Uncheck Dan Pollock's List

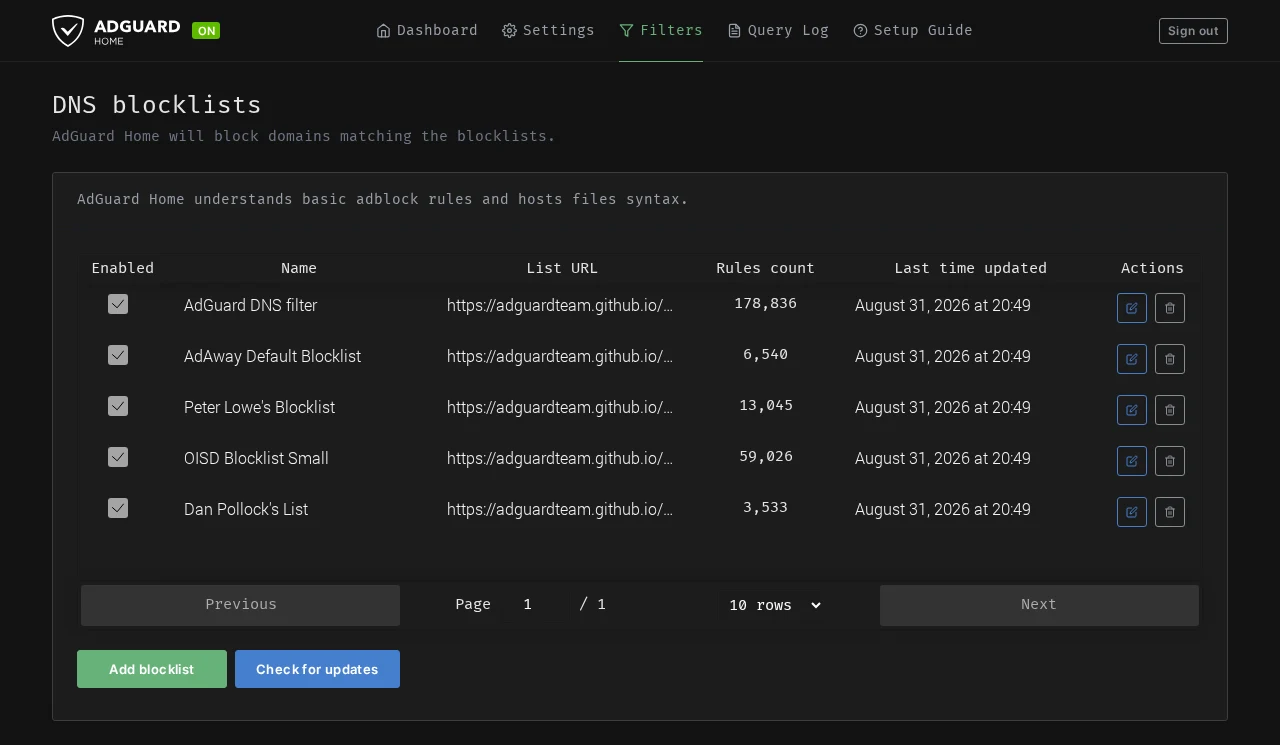click(x=118, y=508)
